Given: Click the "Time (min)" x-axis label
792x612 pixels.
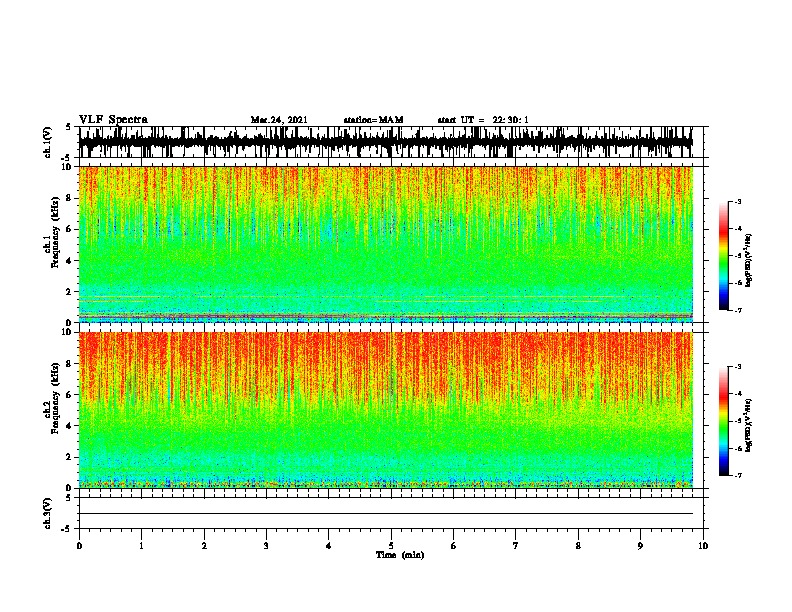Looking at the screenshot, I should pyautogui.click(x=400, y=555).
